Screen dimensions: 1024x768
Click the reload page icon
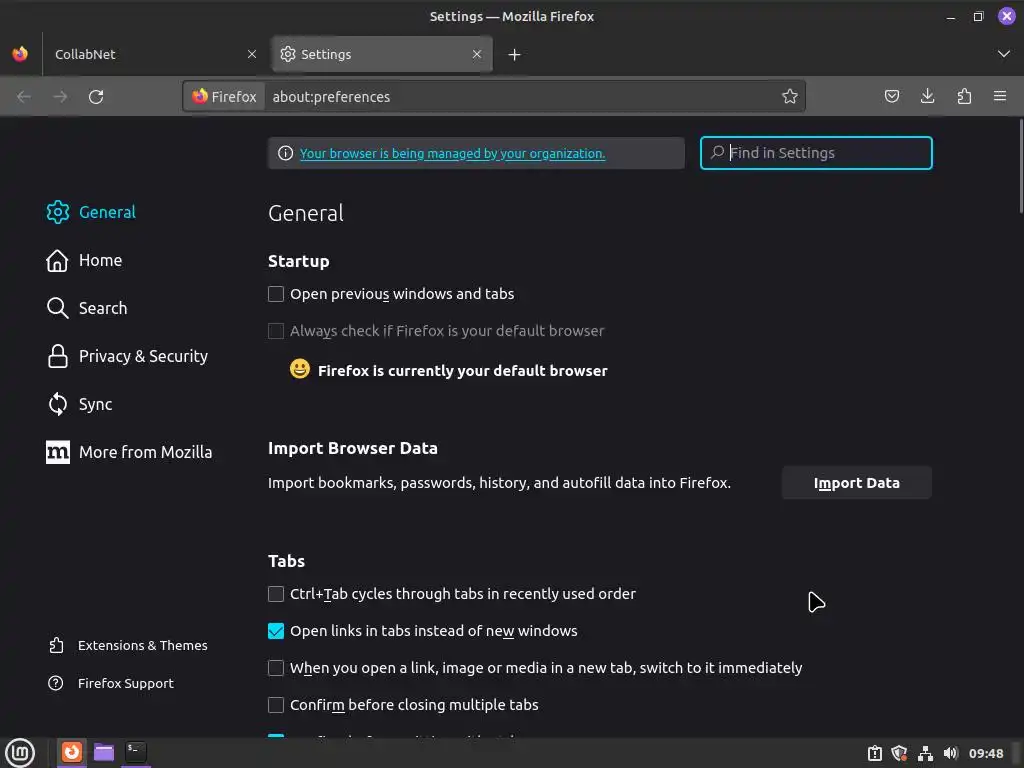(96, 97)
